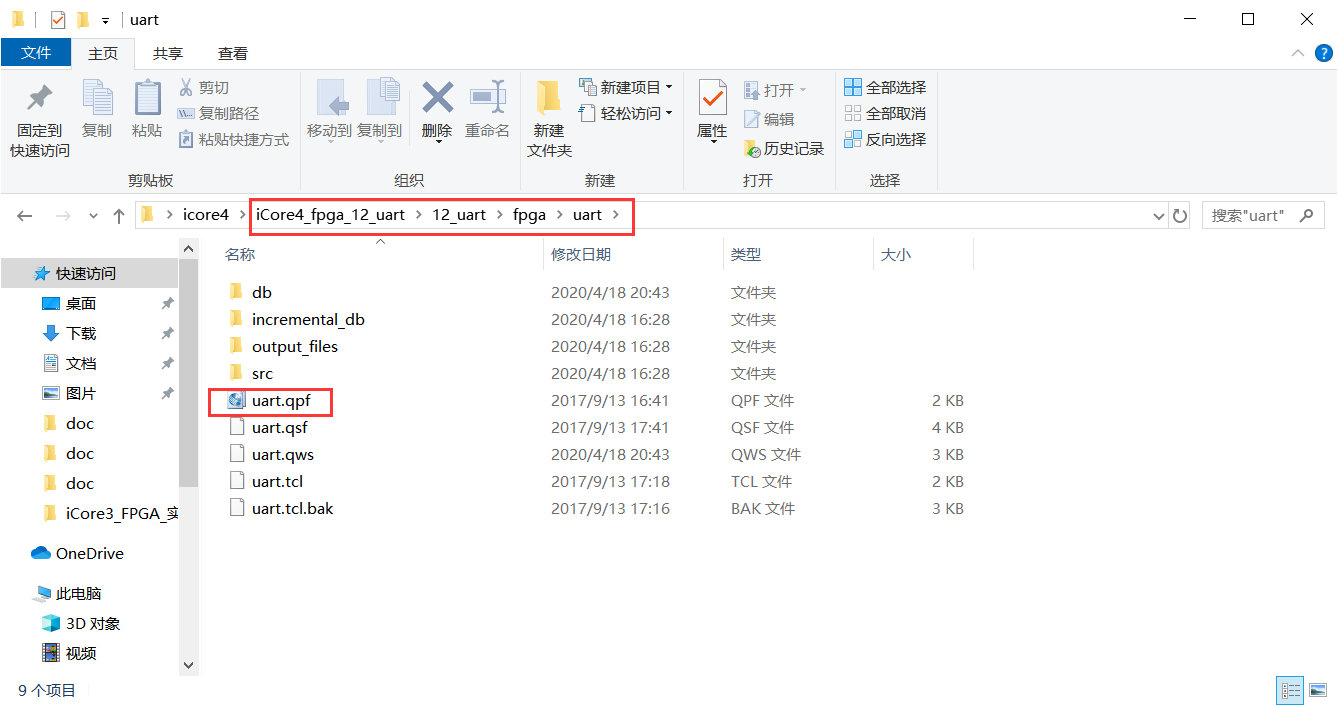Image resolution: width=1338 pixels, height=706 pixels.
Task: Click the New Folder (新建文件夹) icon
Action: tap(548, 100)
